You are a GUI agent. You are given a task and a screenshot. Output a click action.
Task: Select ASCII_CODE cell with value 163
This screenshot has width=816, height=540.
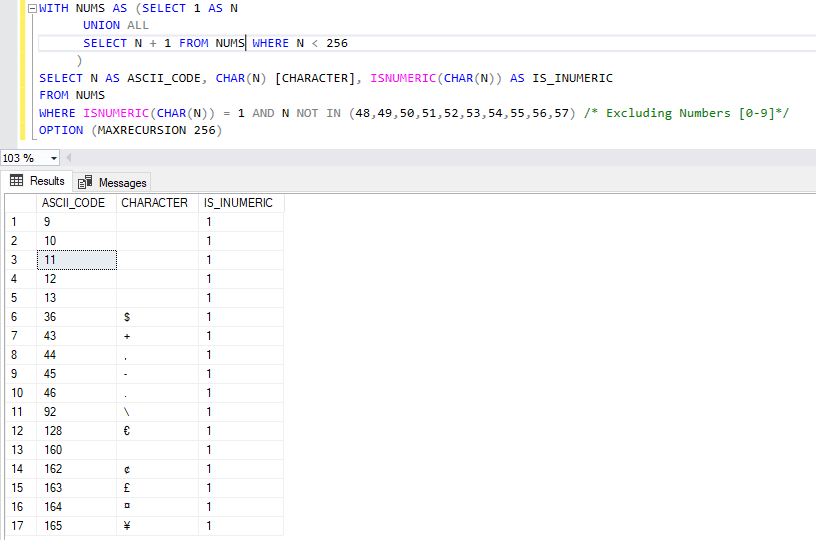point(76,488)
